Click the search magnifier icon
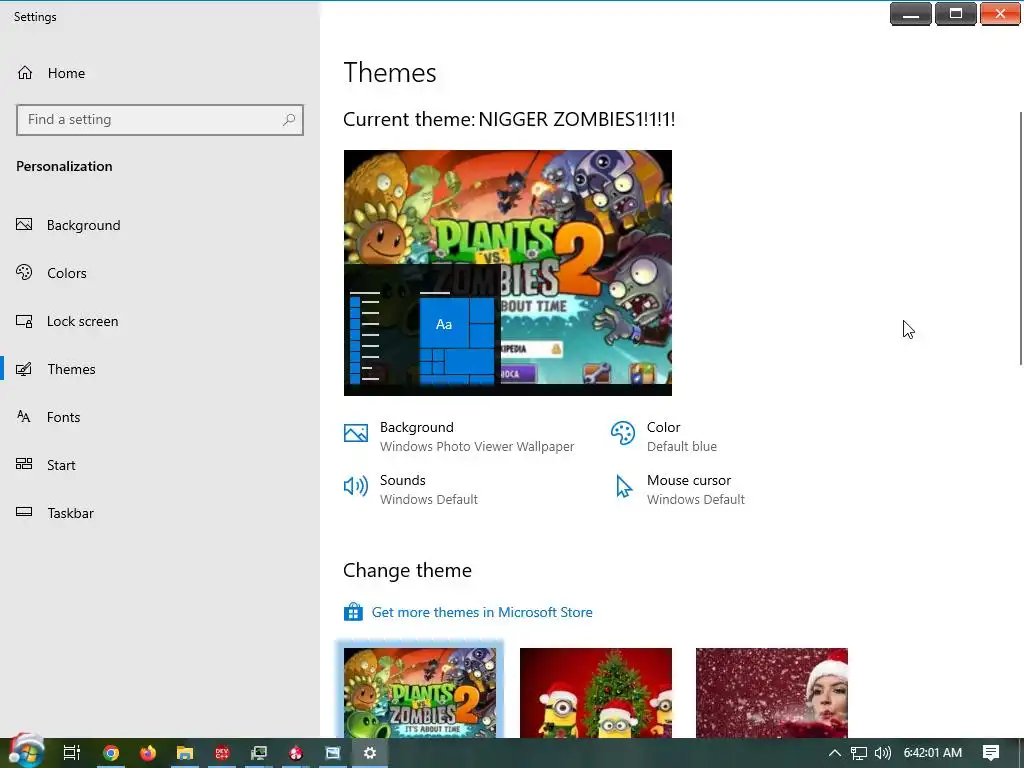 click(x=289, y=120)
